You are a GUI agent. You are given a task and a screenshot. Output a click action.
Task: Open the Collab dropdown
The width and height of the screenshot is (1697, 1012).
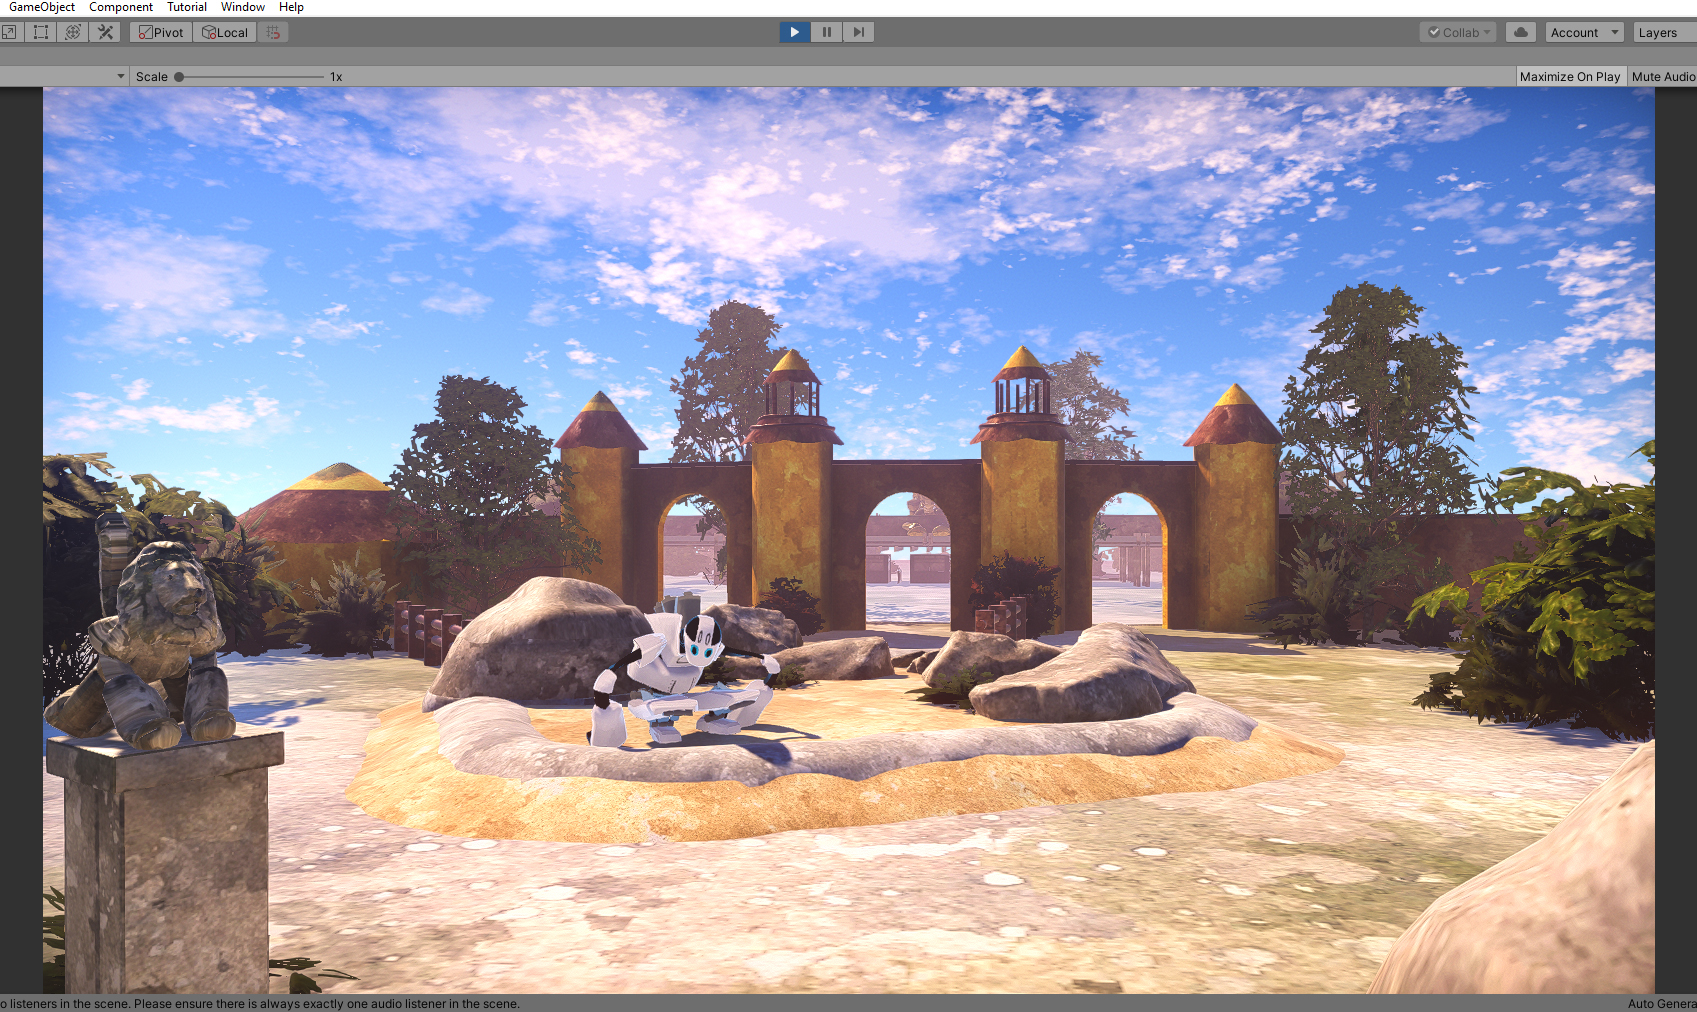tap(1458, 32)
